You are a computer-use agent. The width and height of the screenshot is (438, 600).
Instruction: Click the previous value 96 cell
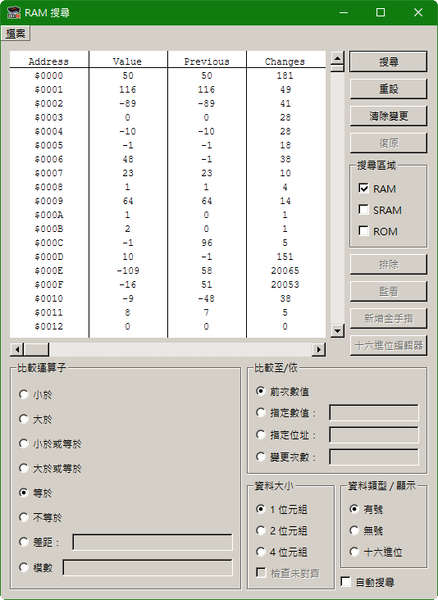[207, 243]
